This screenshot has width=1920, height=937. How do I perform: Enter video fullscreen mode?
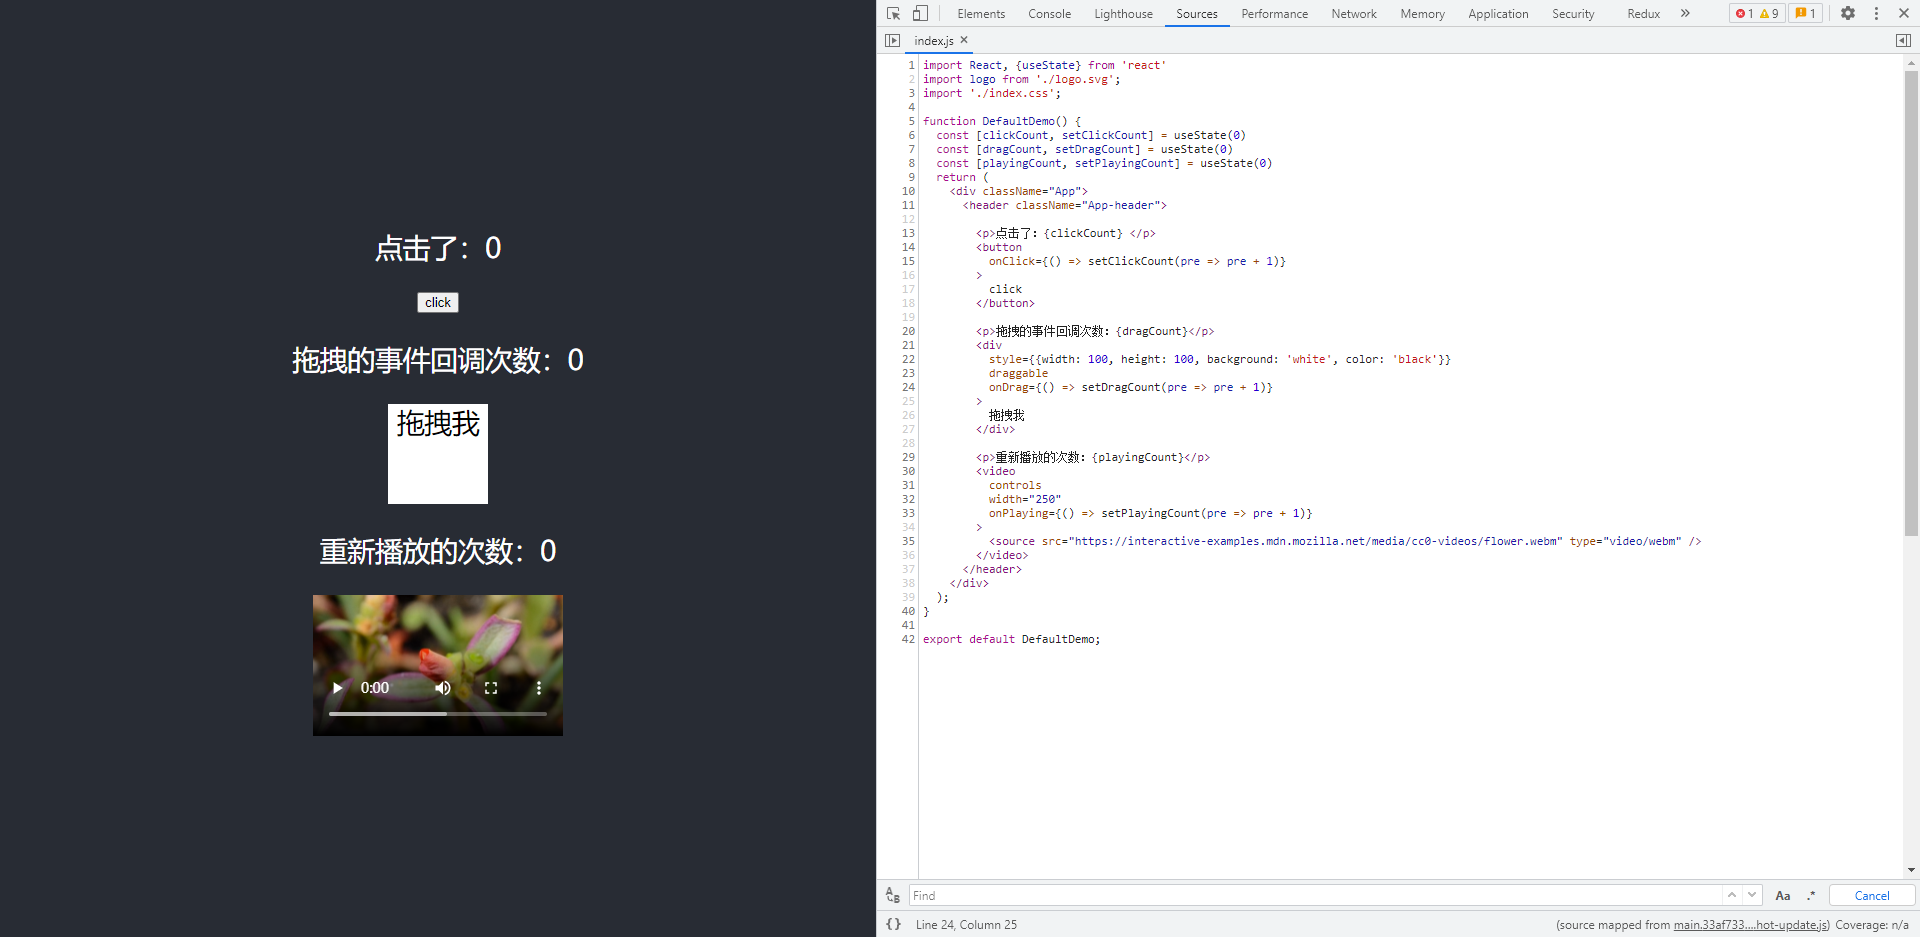pos(491,688)
